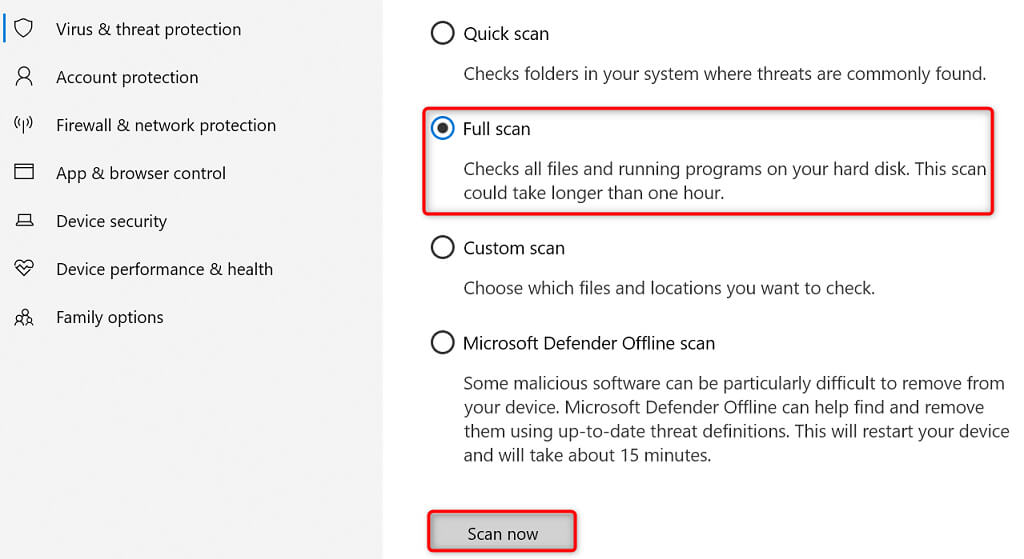Open the Device security sidebar label
The height and width of the screenshot is (559, 1024).
111,221
